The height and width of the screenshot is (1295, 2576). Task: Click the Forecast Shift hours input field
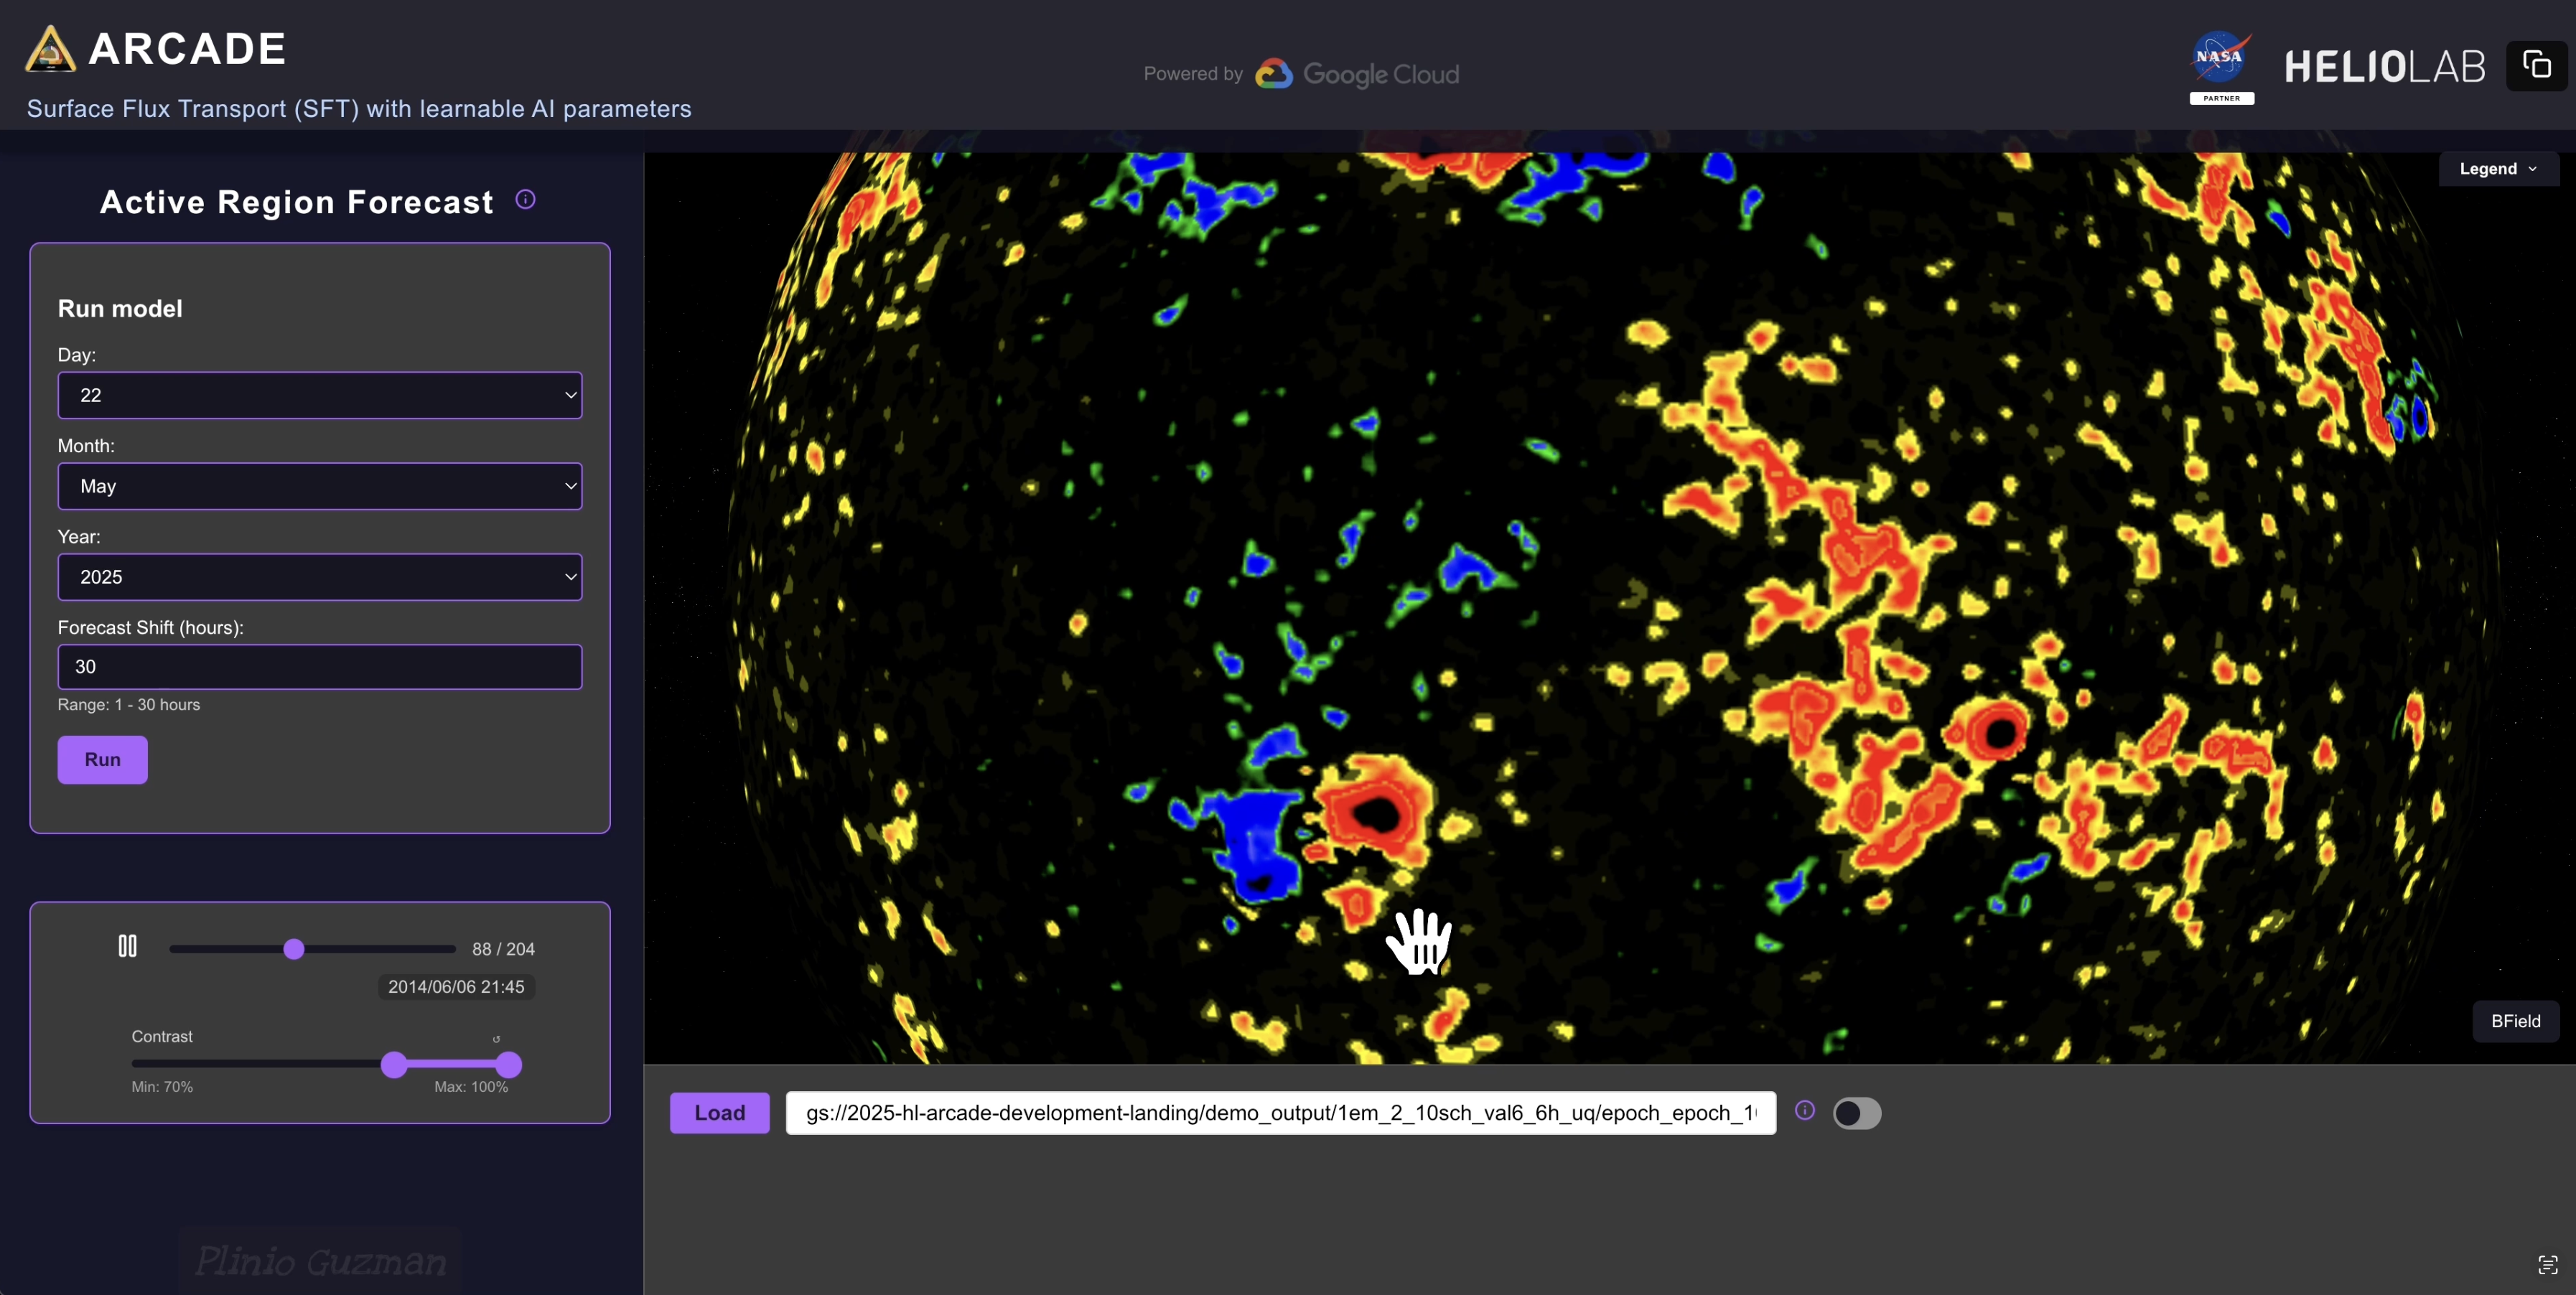point(320,667)
